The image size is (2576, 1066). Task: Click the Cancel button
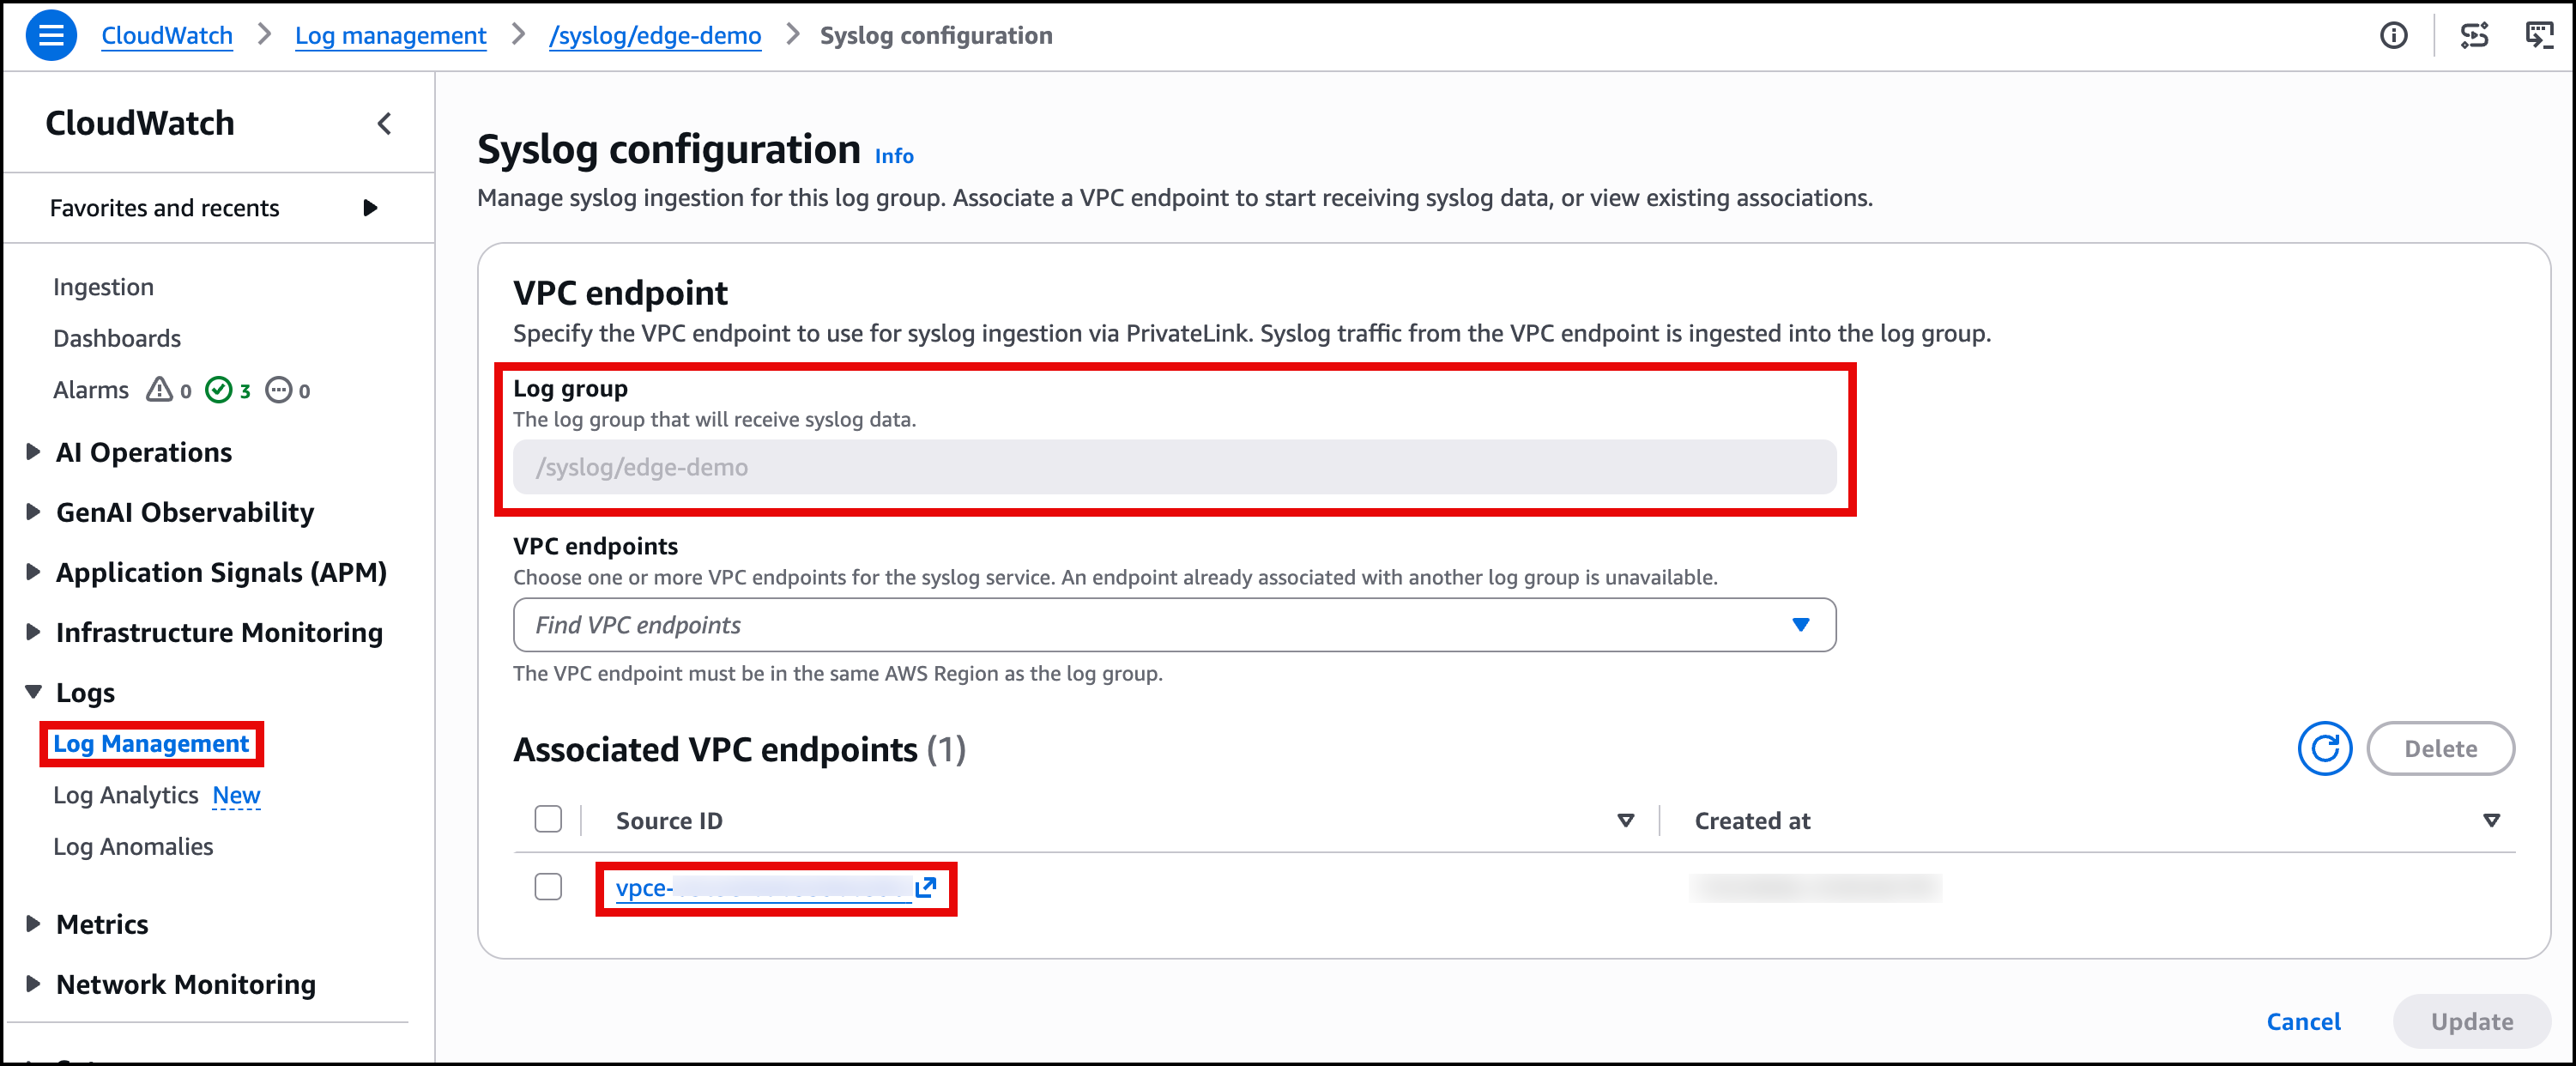2303,1022
